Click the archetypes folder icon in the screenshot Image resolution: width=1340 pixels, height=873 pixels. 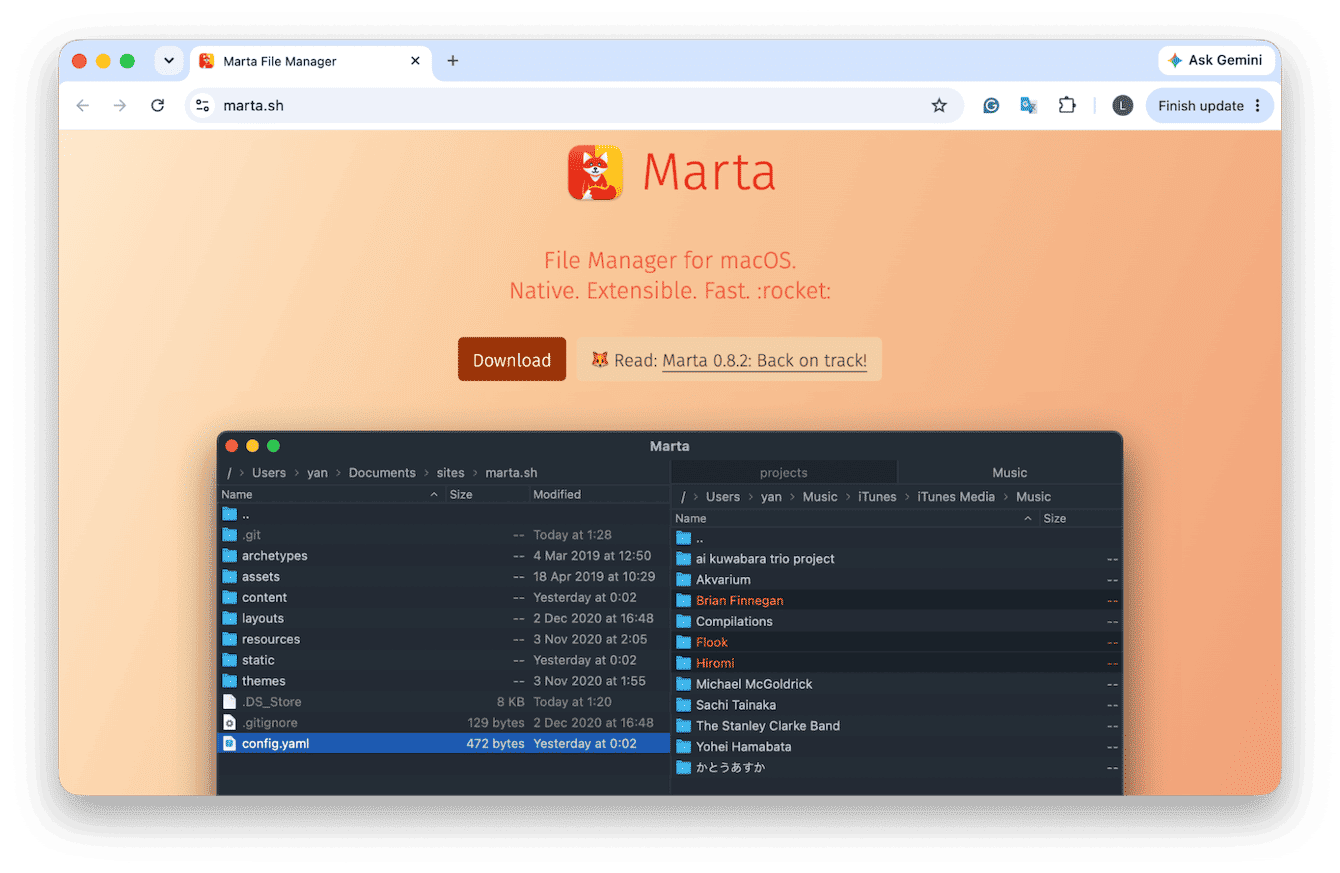point(229,556)
